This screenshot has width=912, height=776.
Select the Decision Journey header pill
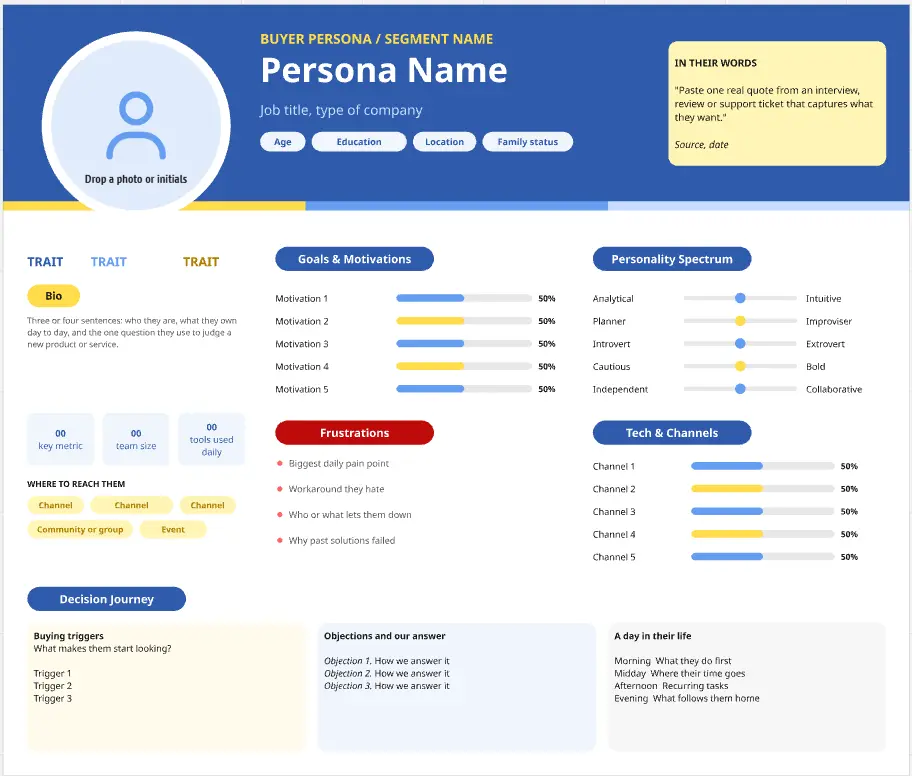click(x=106, y=600)
